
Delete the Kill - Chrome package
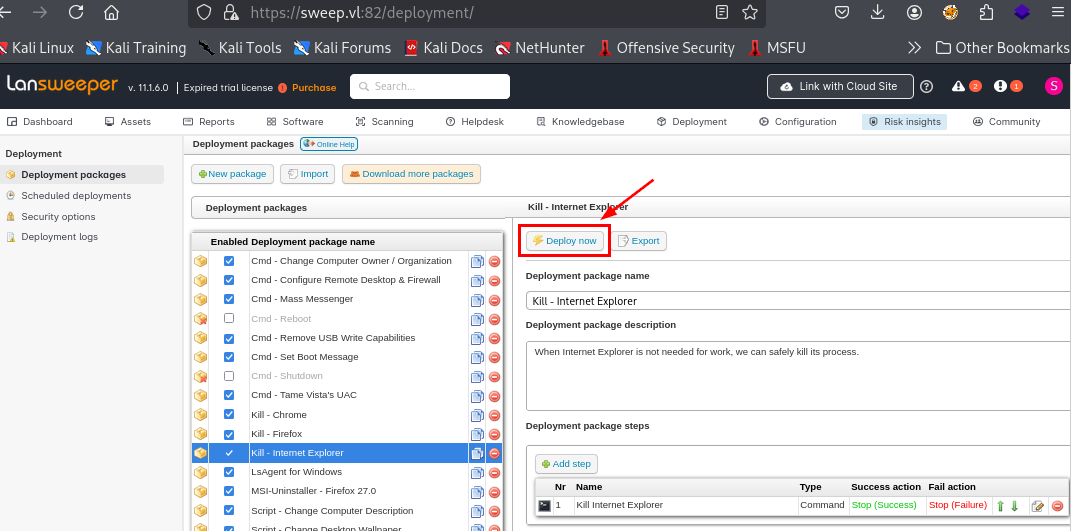(x=494, y=415)
